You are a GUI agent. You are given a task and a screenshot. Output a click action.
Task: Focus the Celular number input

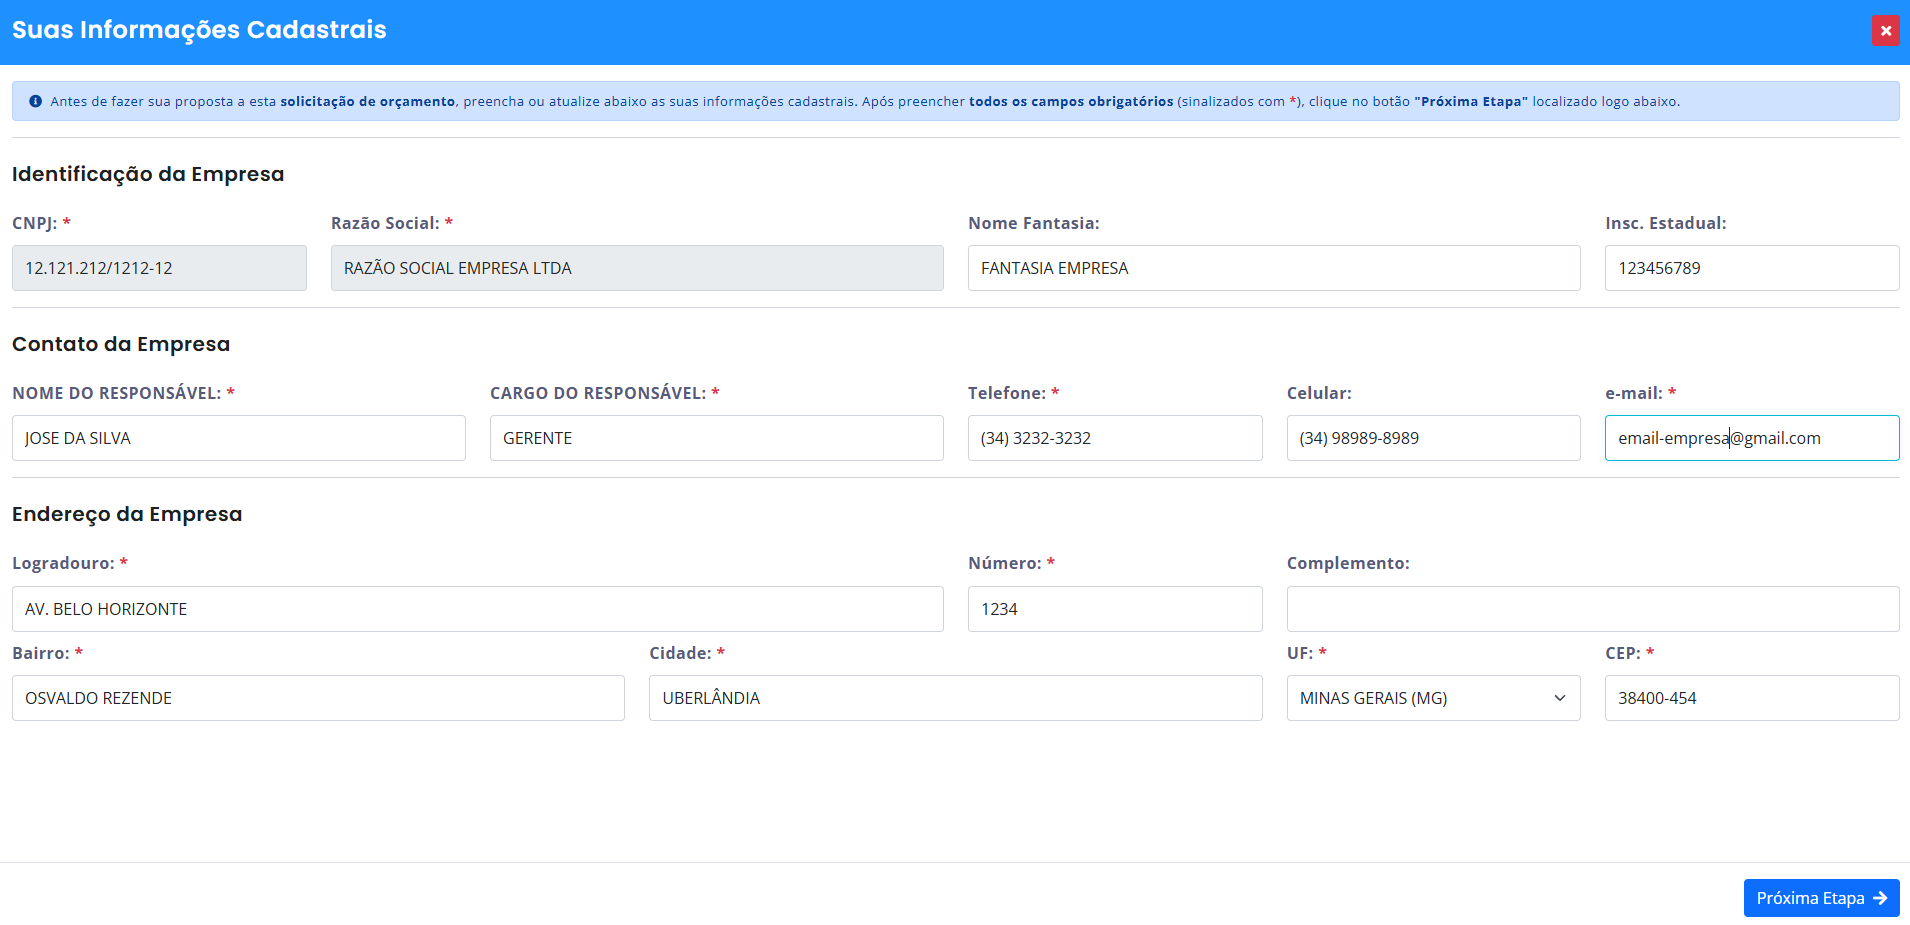(x=1432, y=438)
